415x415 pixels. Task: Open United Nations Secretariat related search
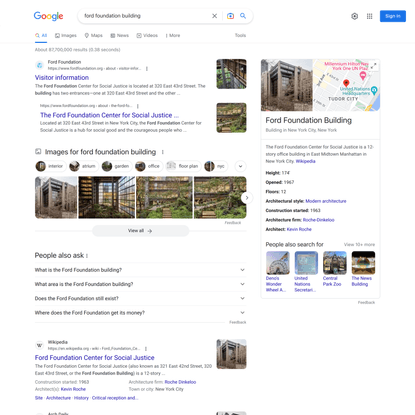(306, 272)
